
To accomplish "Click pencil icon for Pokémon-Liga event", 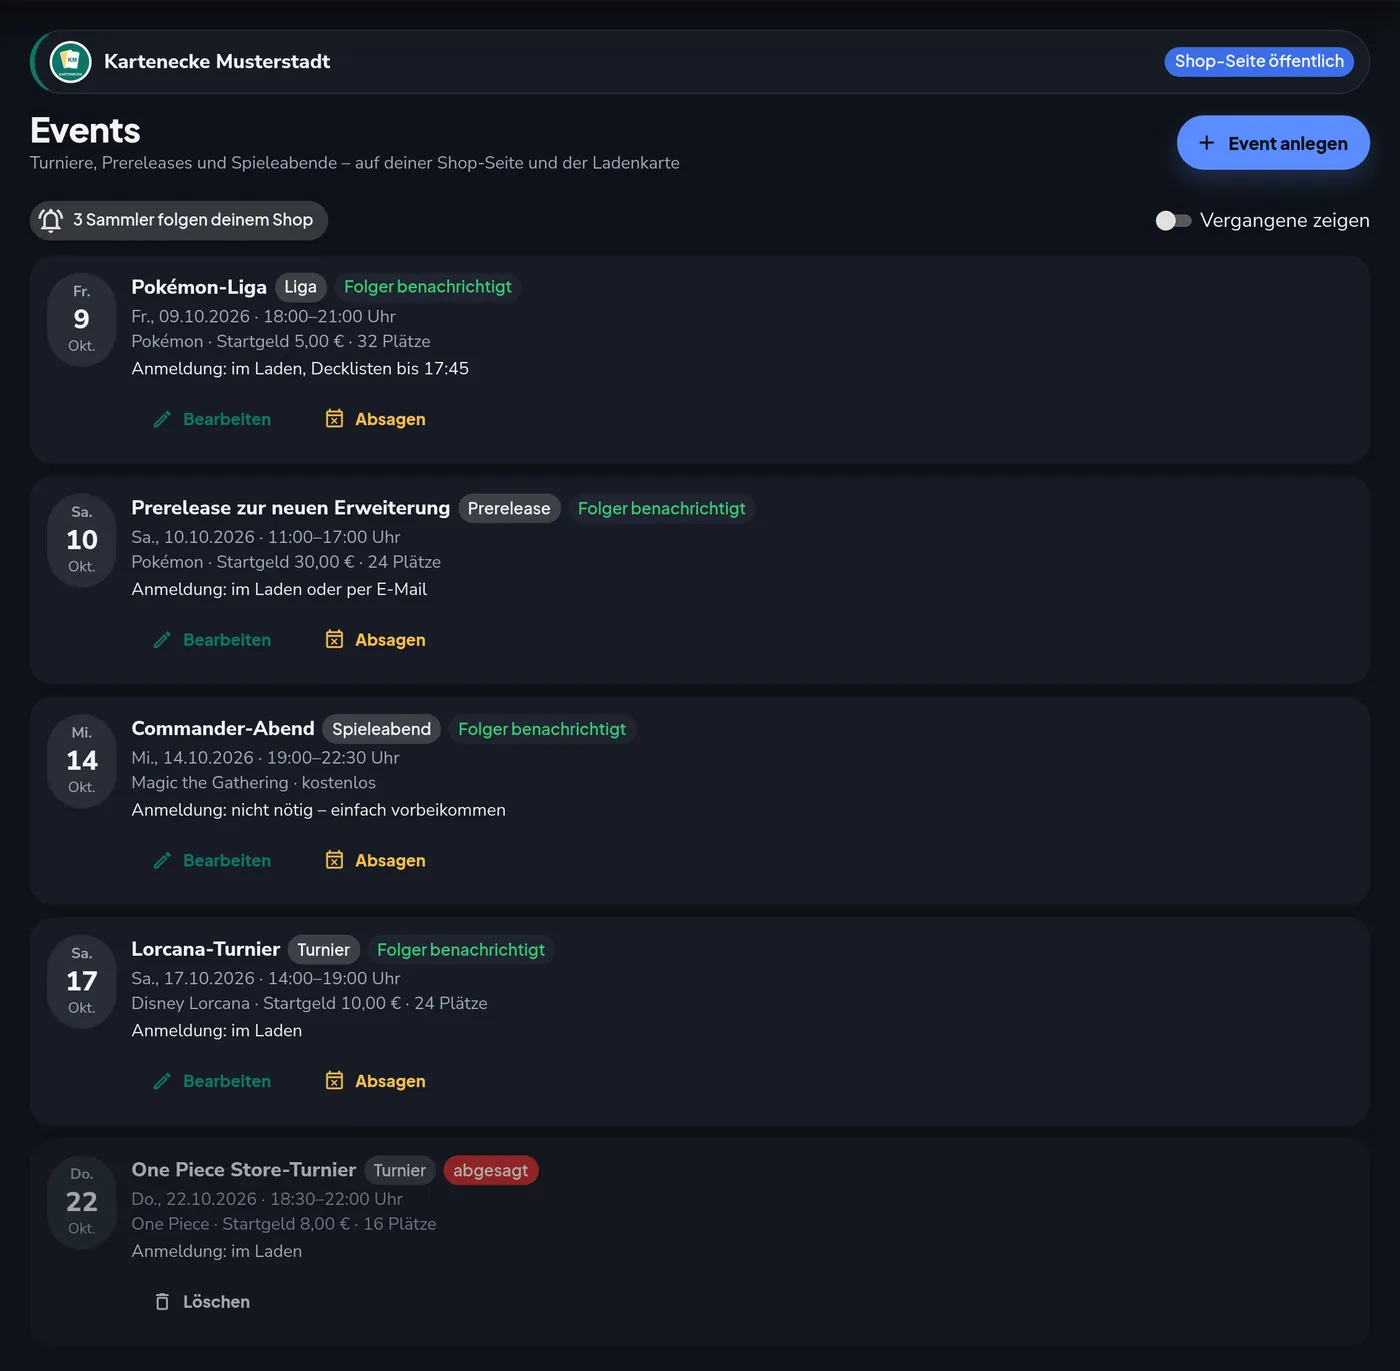I will pos(162,419).
